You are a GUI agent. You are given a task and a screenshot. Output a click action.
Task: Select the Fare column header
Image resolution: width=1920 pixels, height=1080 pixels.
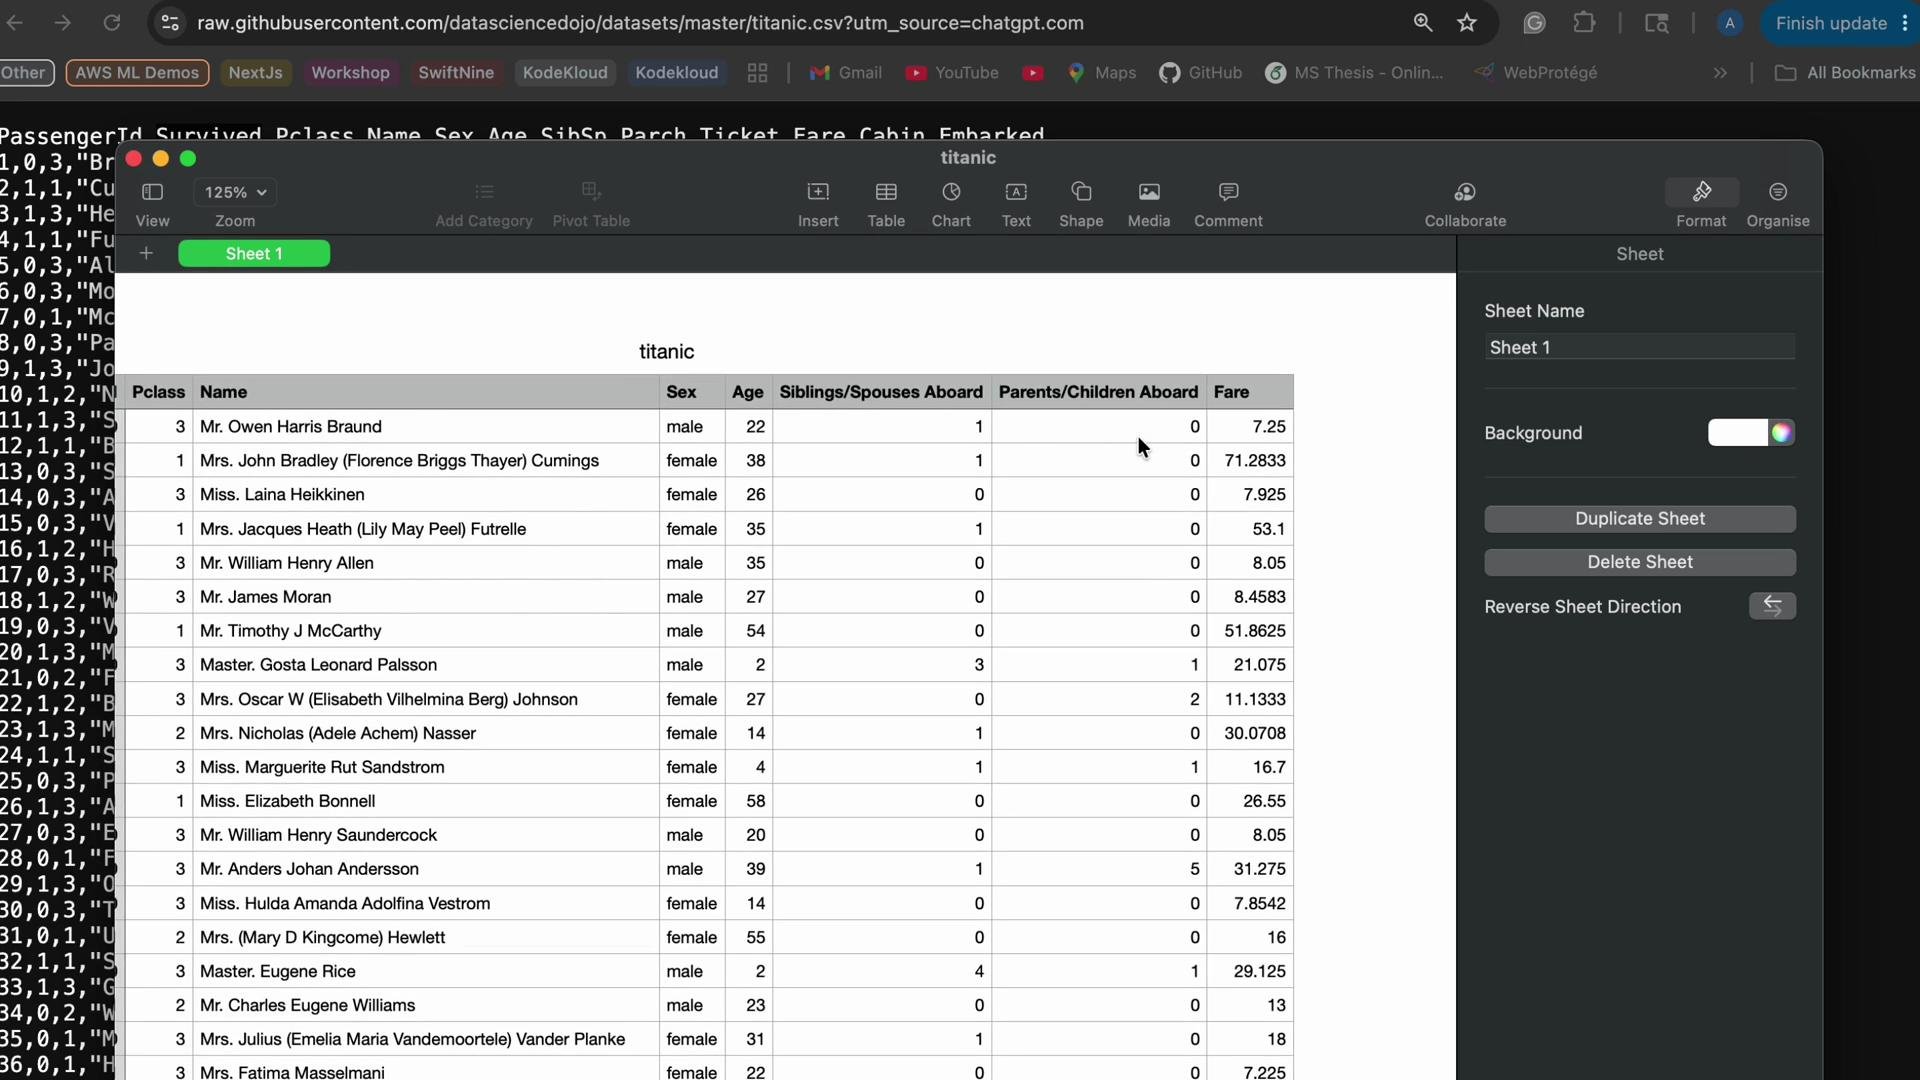coord(1250,392)
